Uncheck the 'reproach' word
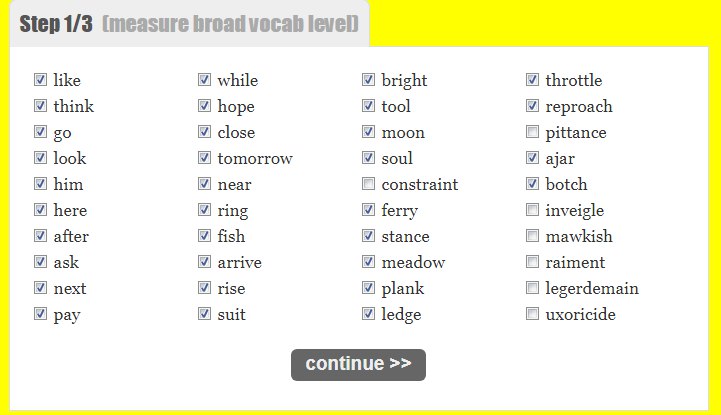This screenshot has width=721, height=415. [x=533, y=106]
